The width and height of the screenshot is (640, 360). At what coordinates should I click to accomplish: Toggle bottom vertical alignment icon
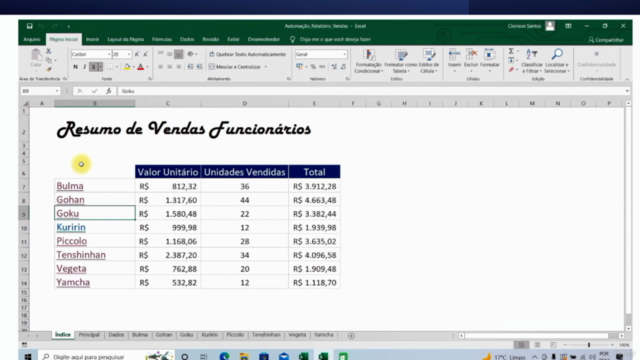click(178, 54)
